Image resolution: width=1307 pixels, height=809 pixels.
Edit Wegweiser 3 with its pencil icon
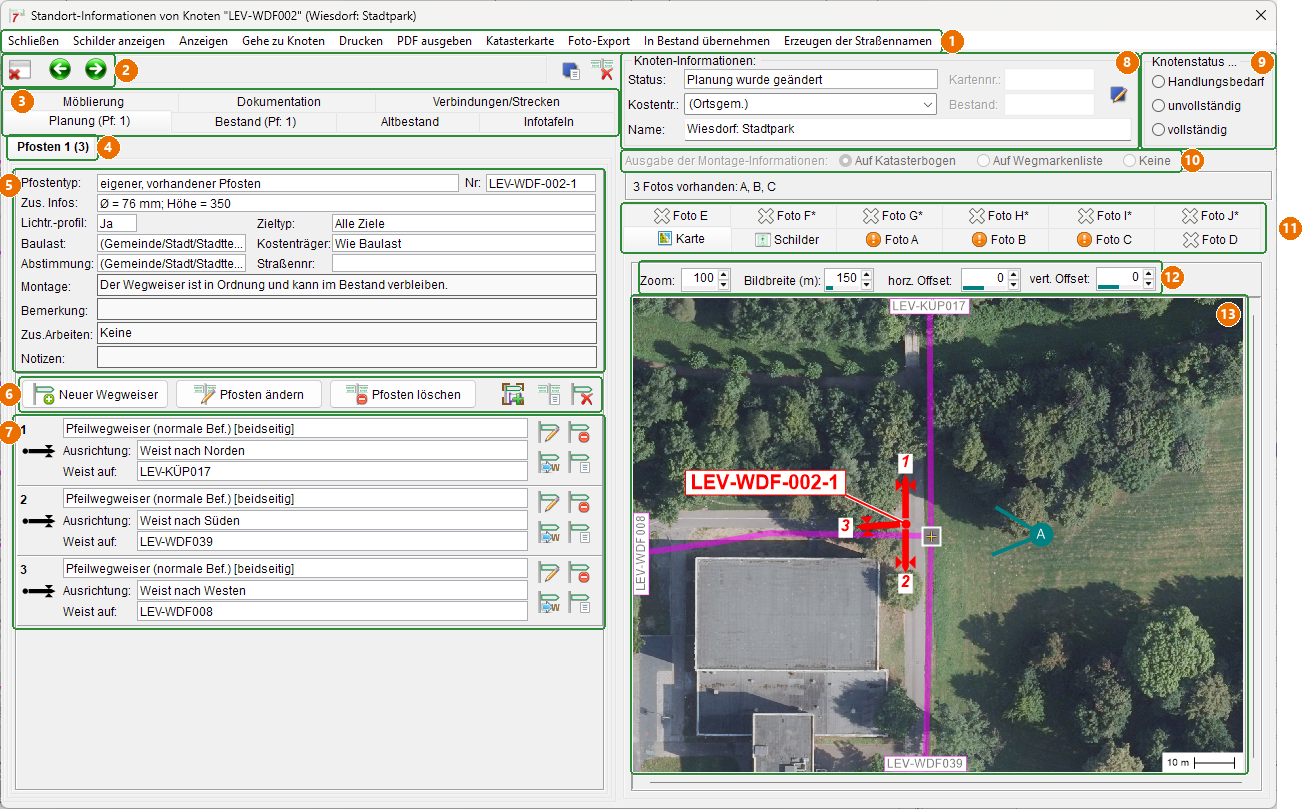[548, 572]
